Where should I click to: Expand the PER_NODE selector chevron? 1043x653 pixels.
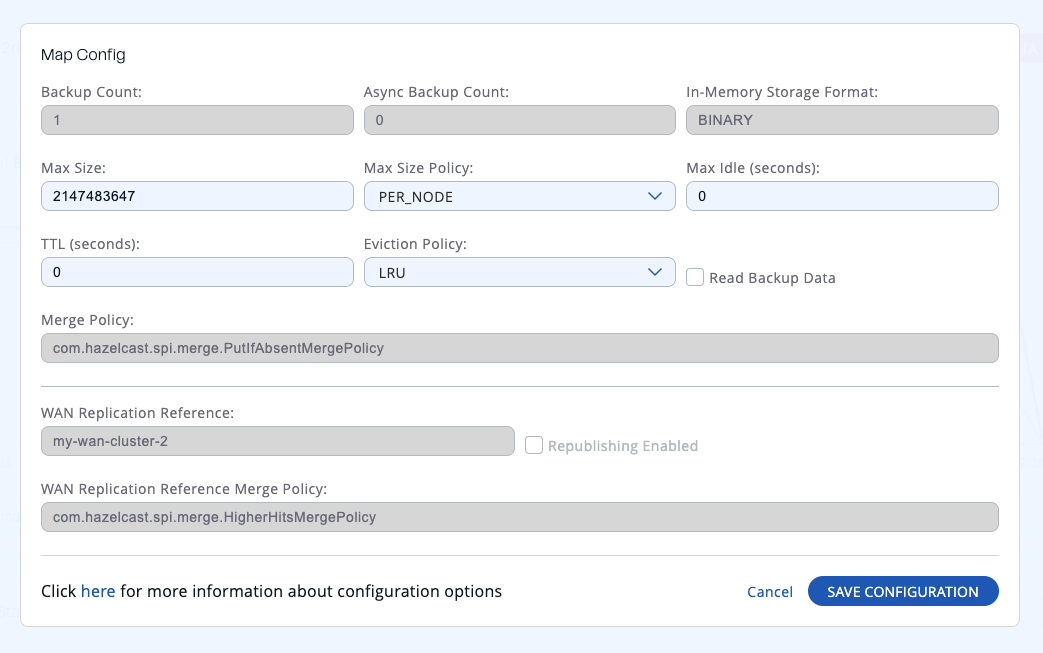coord(656,196)
